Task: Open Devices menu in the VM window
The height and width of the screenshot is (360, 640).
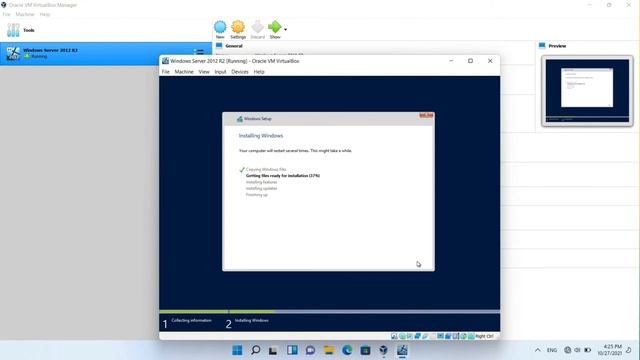Action: (x=240, y=72)
